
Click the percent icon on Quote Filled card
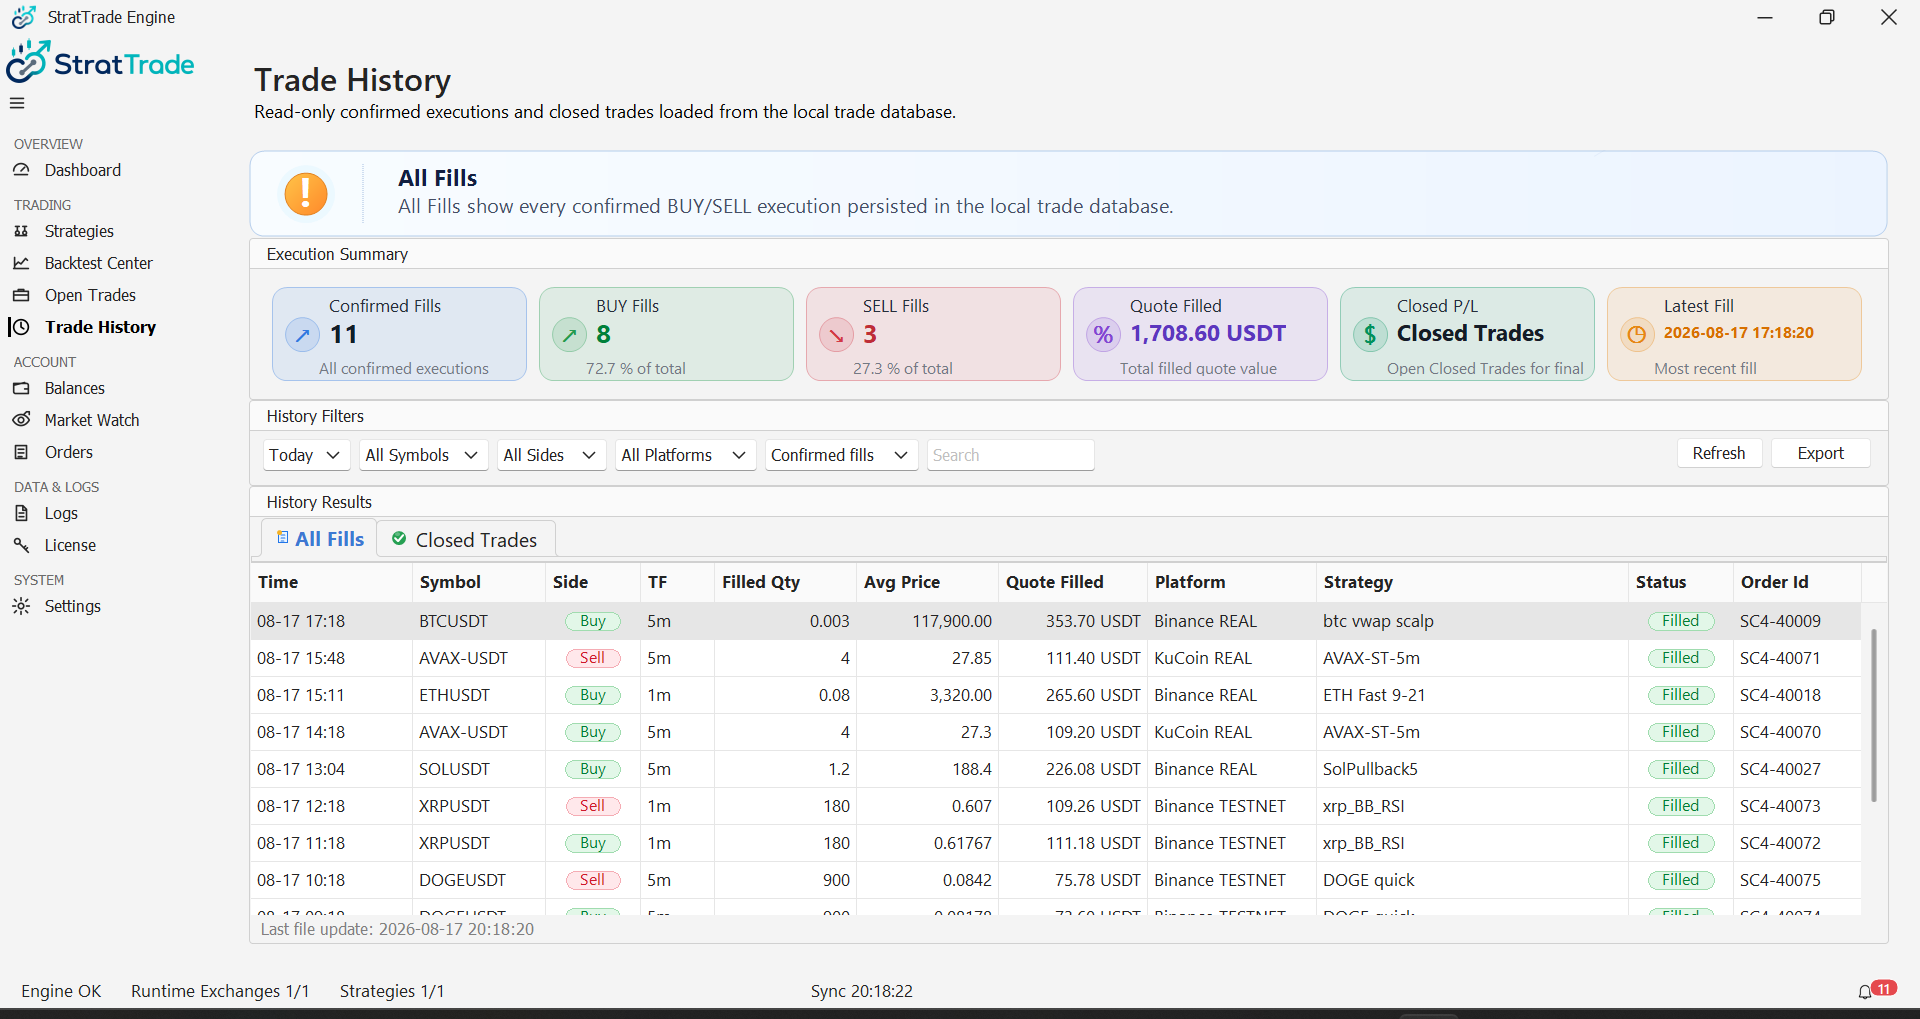[1103, 335]
